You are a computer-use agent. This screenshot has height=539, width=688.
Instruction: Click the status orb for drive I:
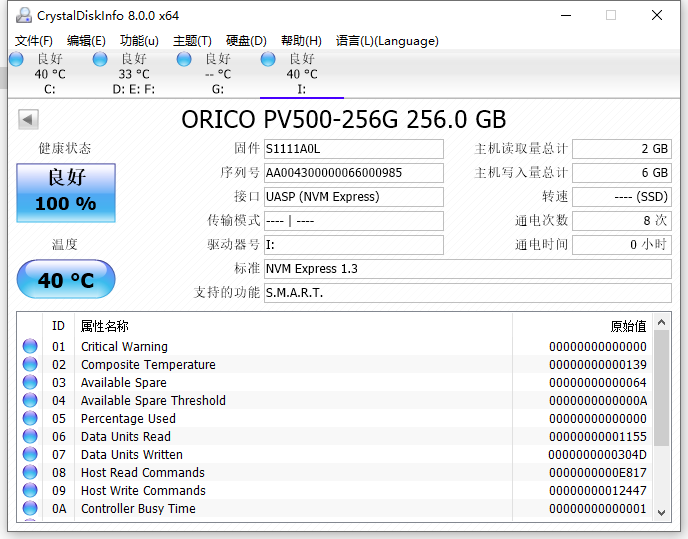(268, 59)
